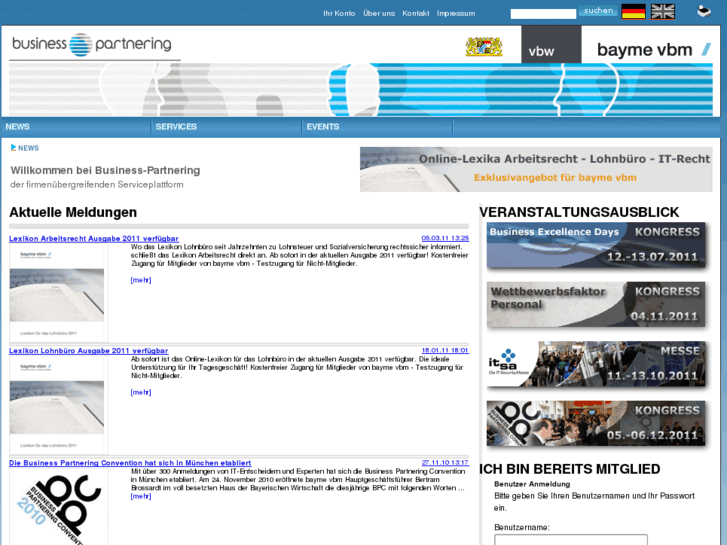
Task: Click mehr under Lexikon Lohnbüro article
Action: click(x=141, y=392)
